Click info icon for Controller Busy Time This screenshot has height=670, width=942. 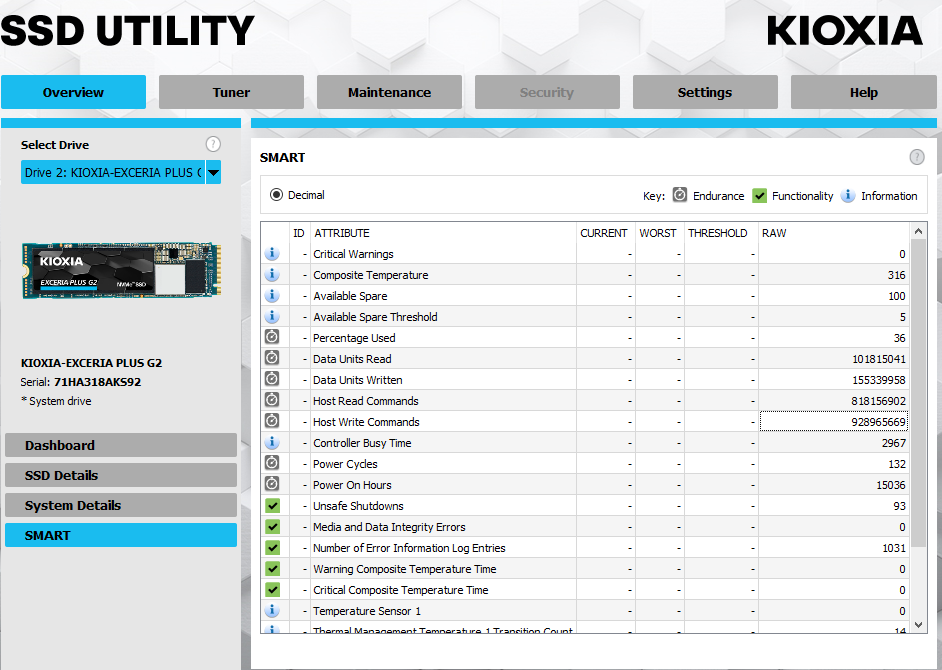pyautogui.click(x=272, y=442)
